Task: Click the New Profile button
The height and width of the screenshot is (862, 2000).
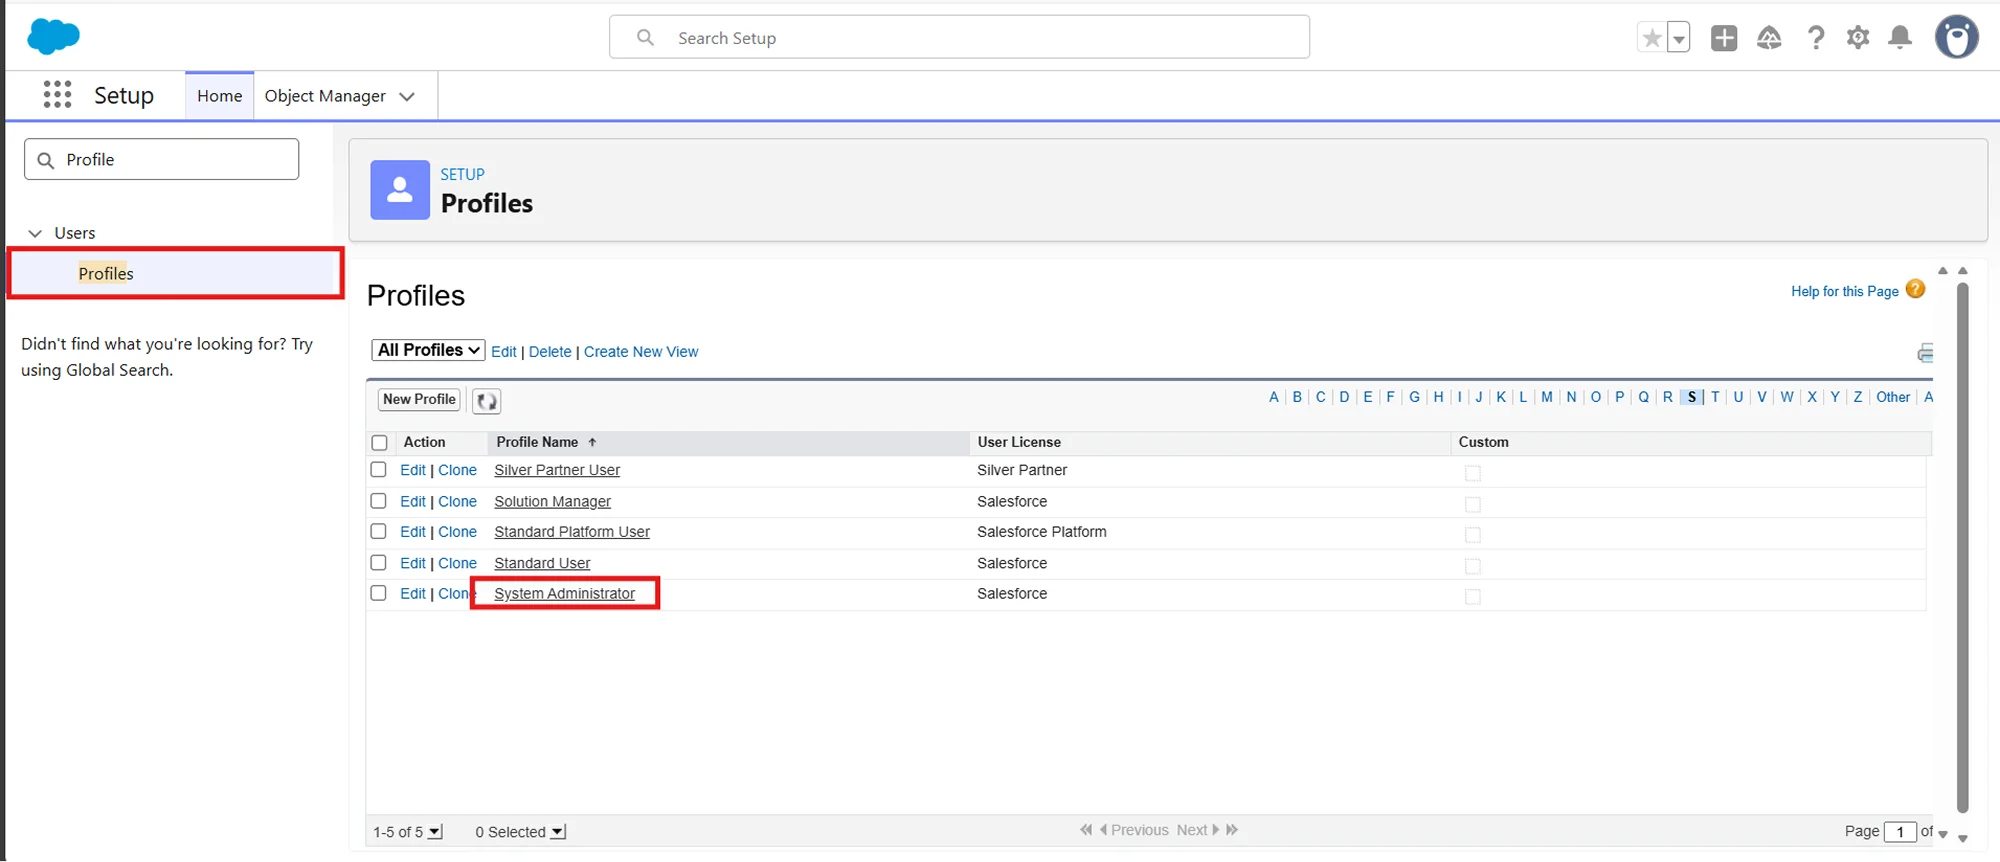Action: click(x=419, y=399)
